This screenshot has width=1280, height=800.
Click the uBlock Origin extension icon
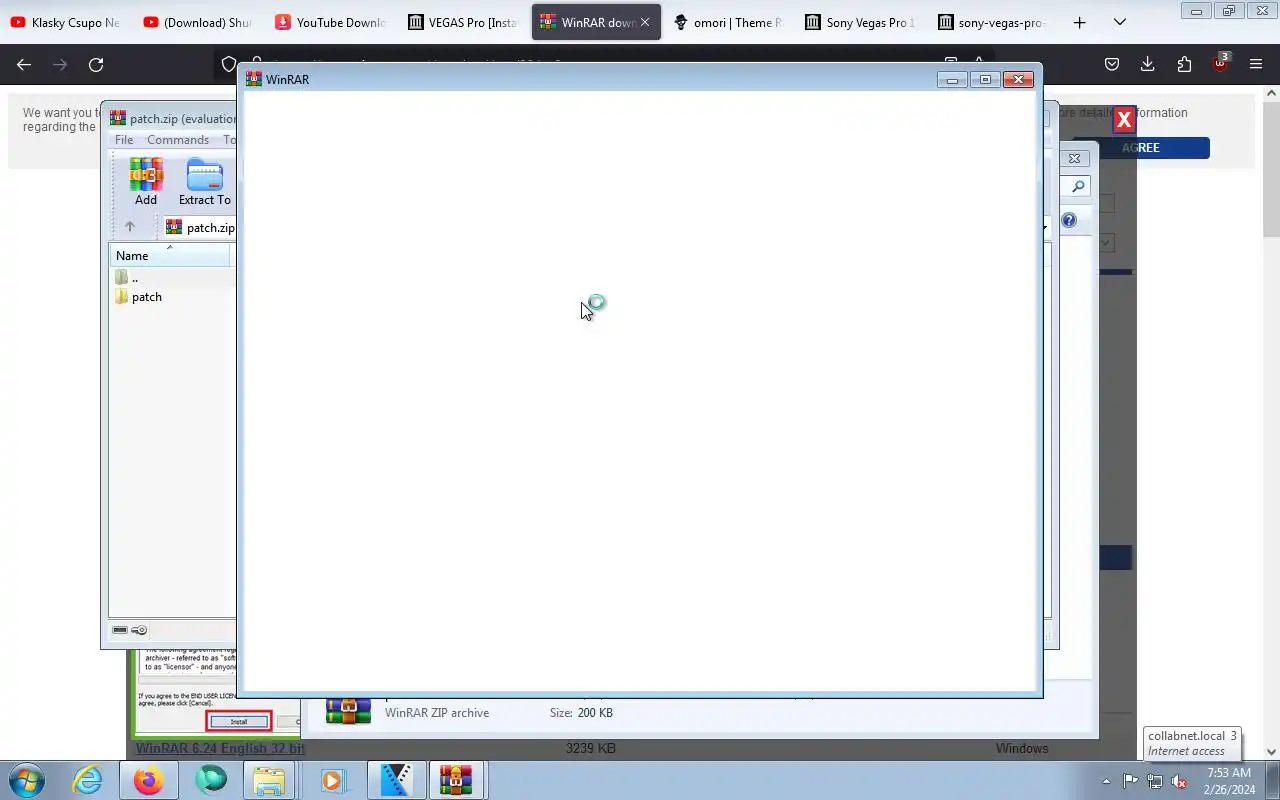click(1220, 63)
